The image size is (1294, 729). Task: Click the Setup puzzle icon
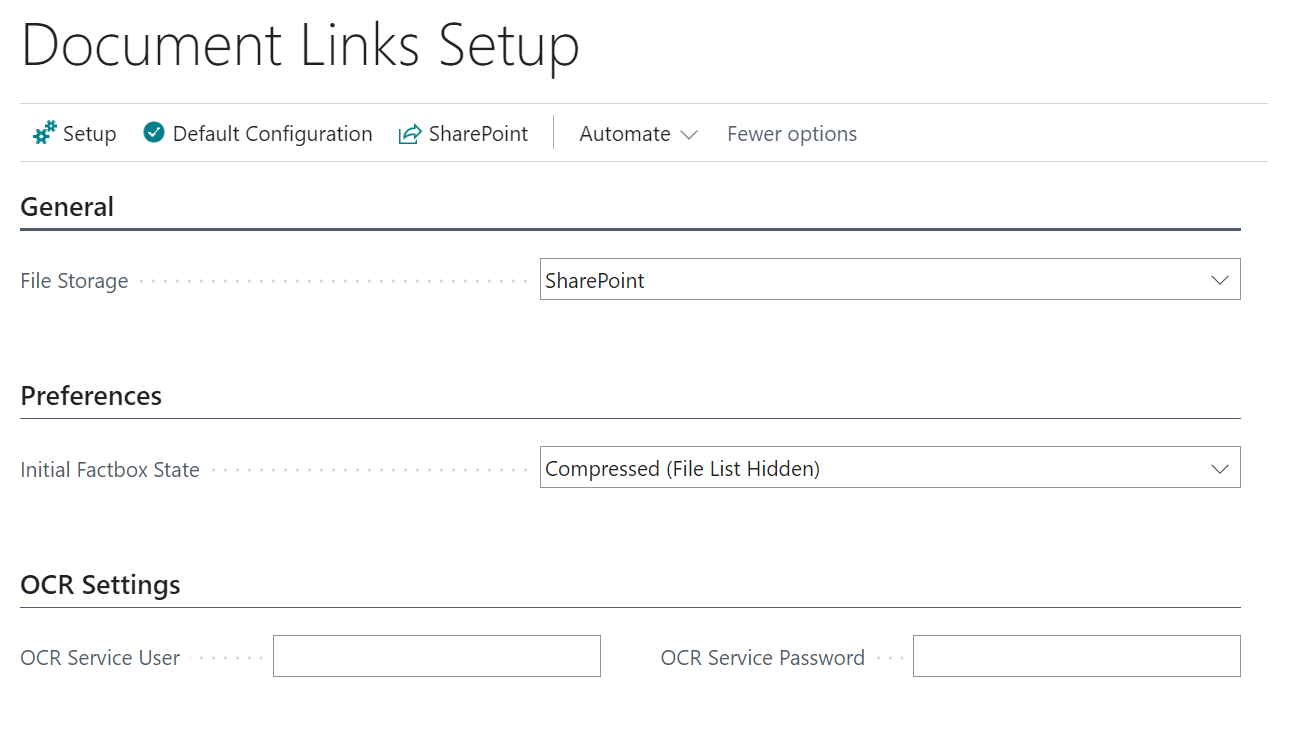coord(44,132)
